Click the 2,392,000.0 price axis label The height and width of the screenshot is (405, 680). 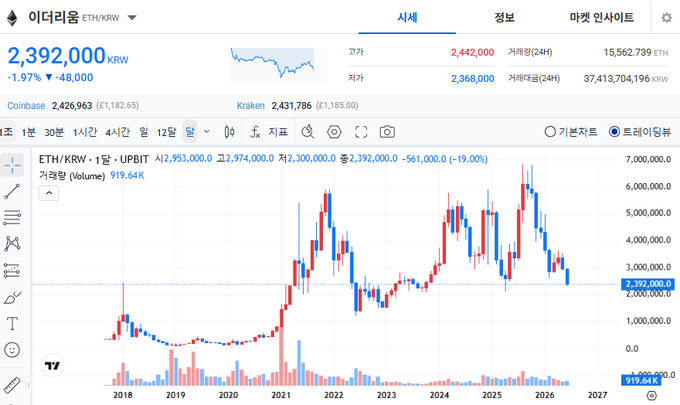(x=648, y=284)
